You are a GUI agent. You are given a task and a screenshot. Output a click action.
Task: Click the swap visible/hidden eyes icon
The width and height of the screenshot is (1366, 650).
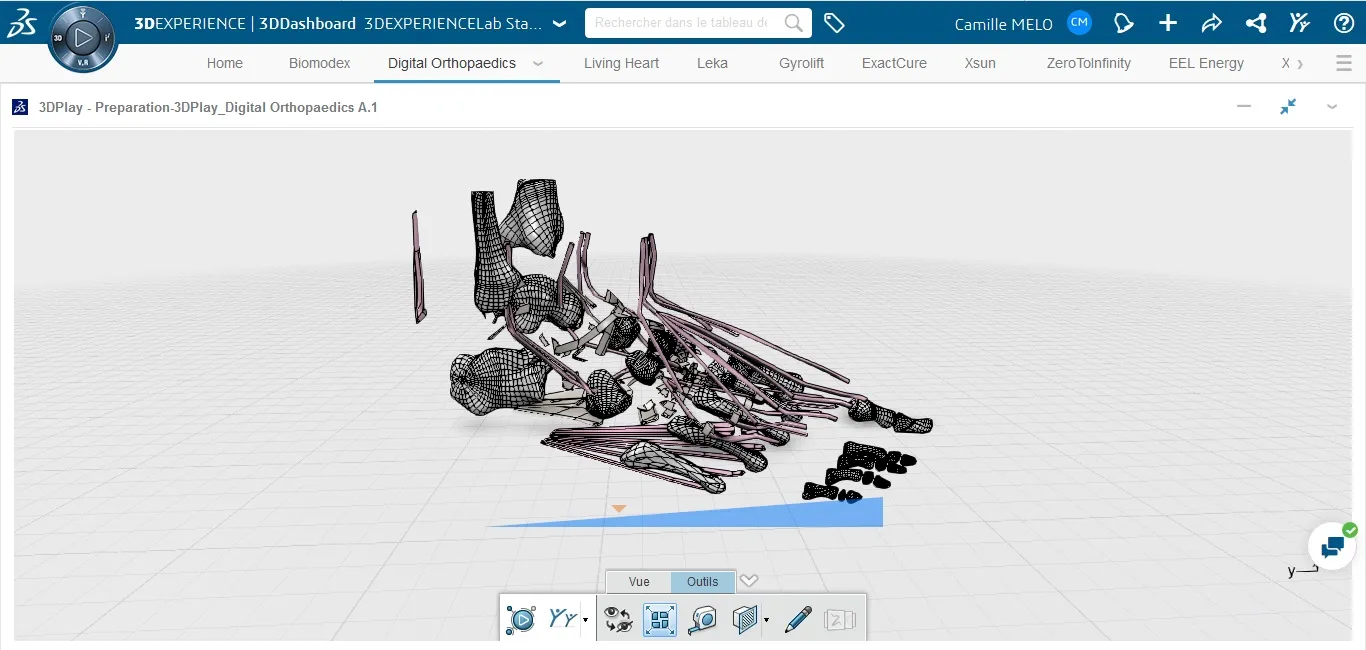(x=618, y=620)
